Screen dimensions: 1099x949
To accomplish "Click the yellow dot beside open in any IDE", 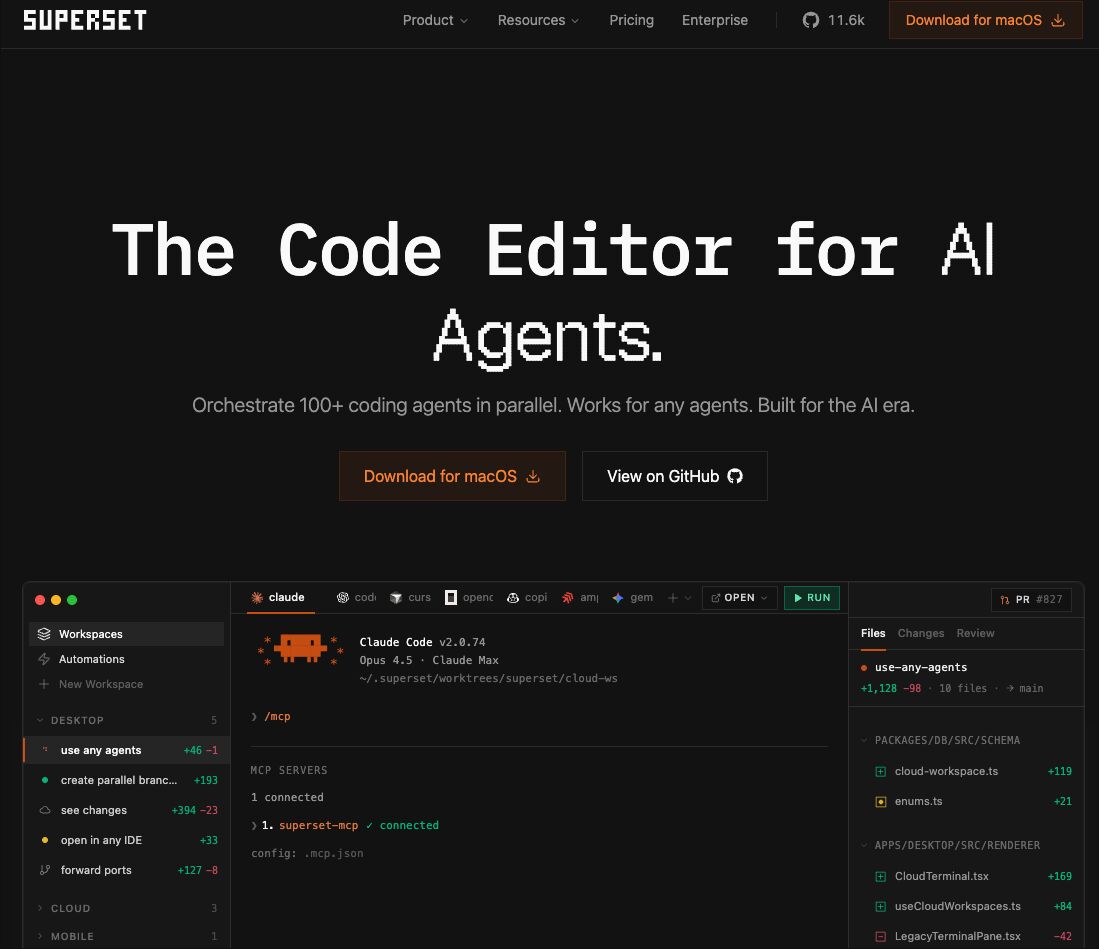I will tap(45, 840).
